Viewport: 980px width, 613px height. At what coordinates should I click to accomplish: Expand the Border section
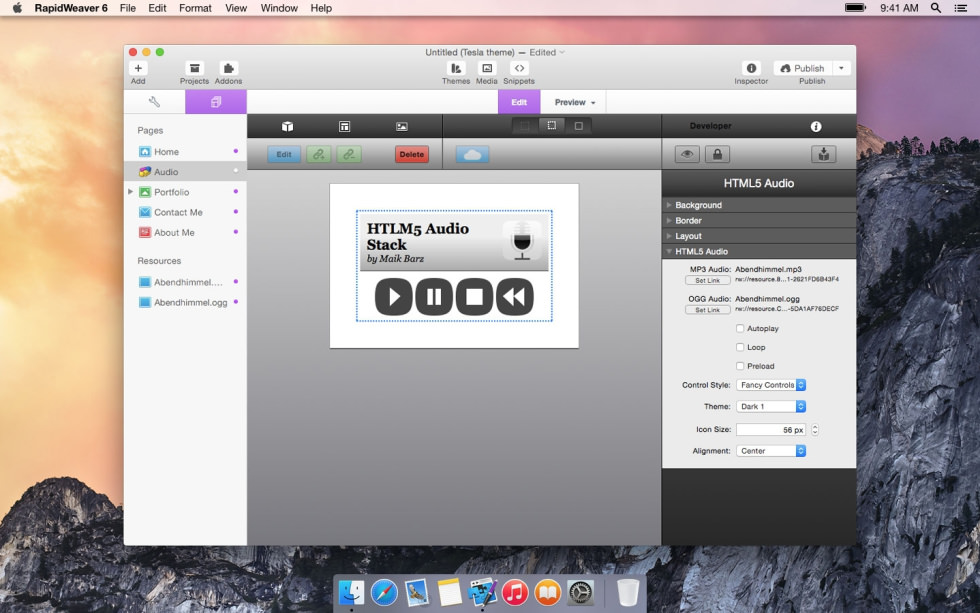pyautogui.click(x=759, y=221)
